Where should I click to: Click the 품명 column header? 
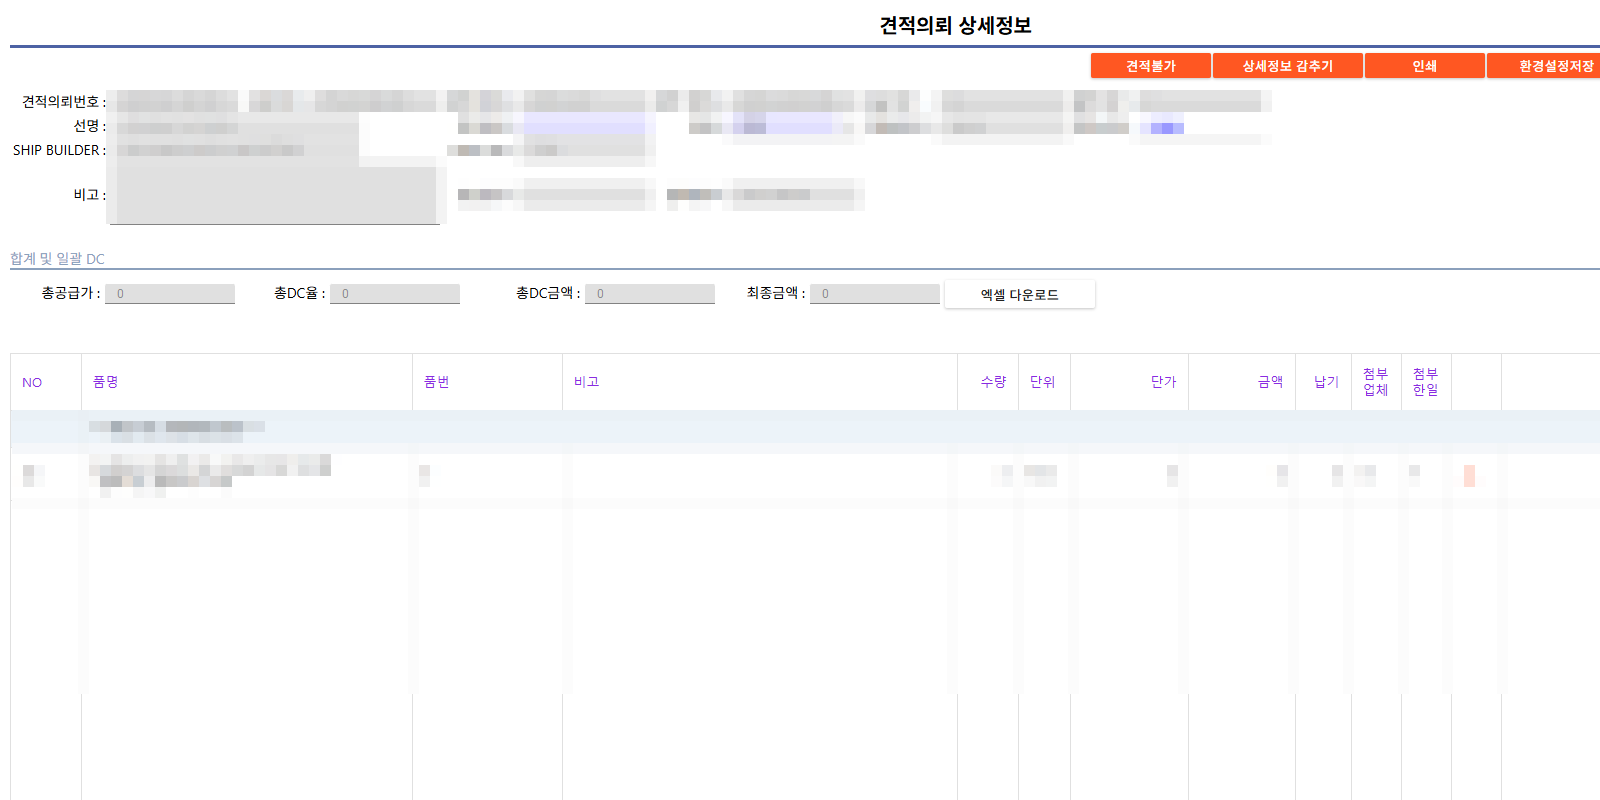coord(106,382)
